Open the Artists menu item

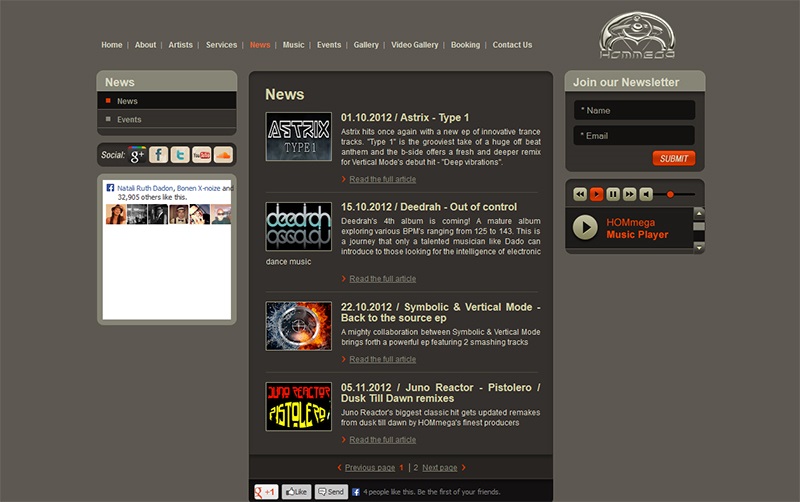click(x=181, y=45)
